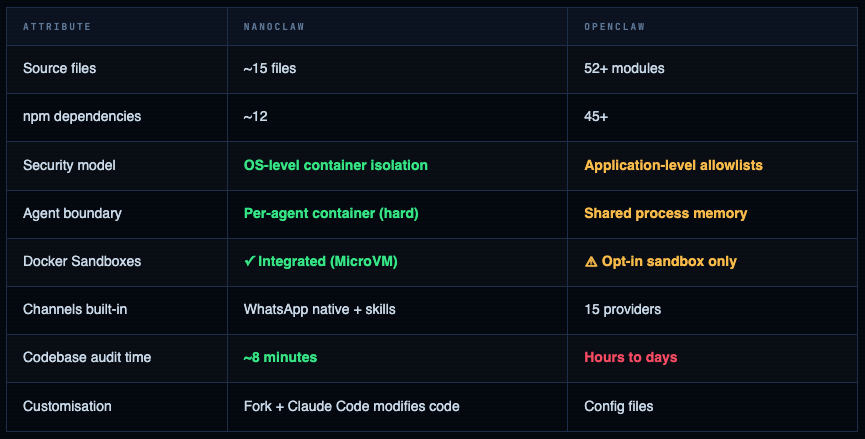The image size is (865, 439).
Task: Click the Source files row label
Action: [x=60, y=68]
